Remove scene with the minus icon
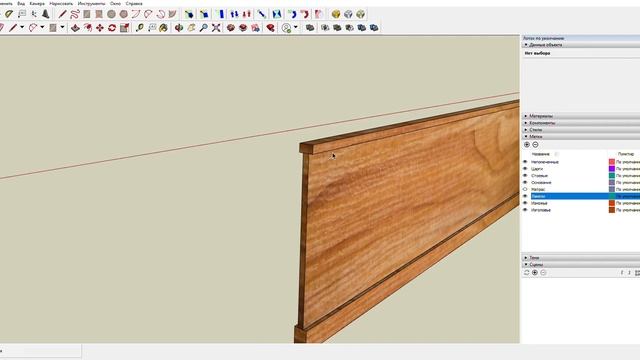The width and height of the screenshot is (640, 360). (x=543, y=273)
